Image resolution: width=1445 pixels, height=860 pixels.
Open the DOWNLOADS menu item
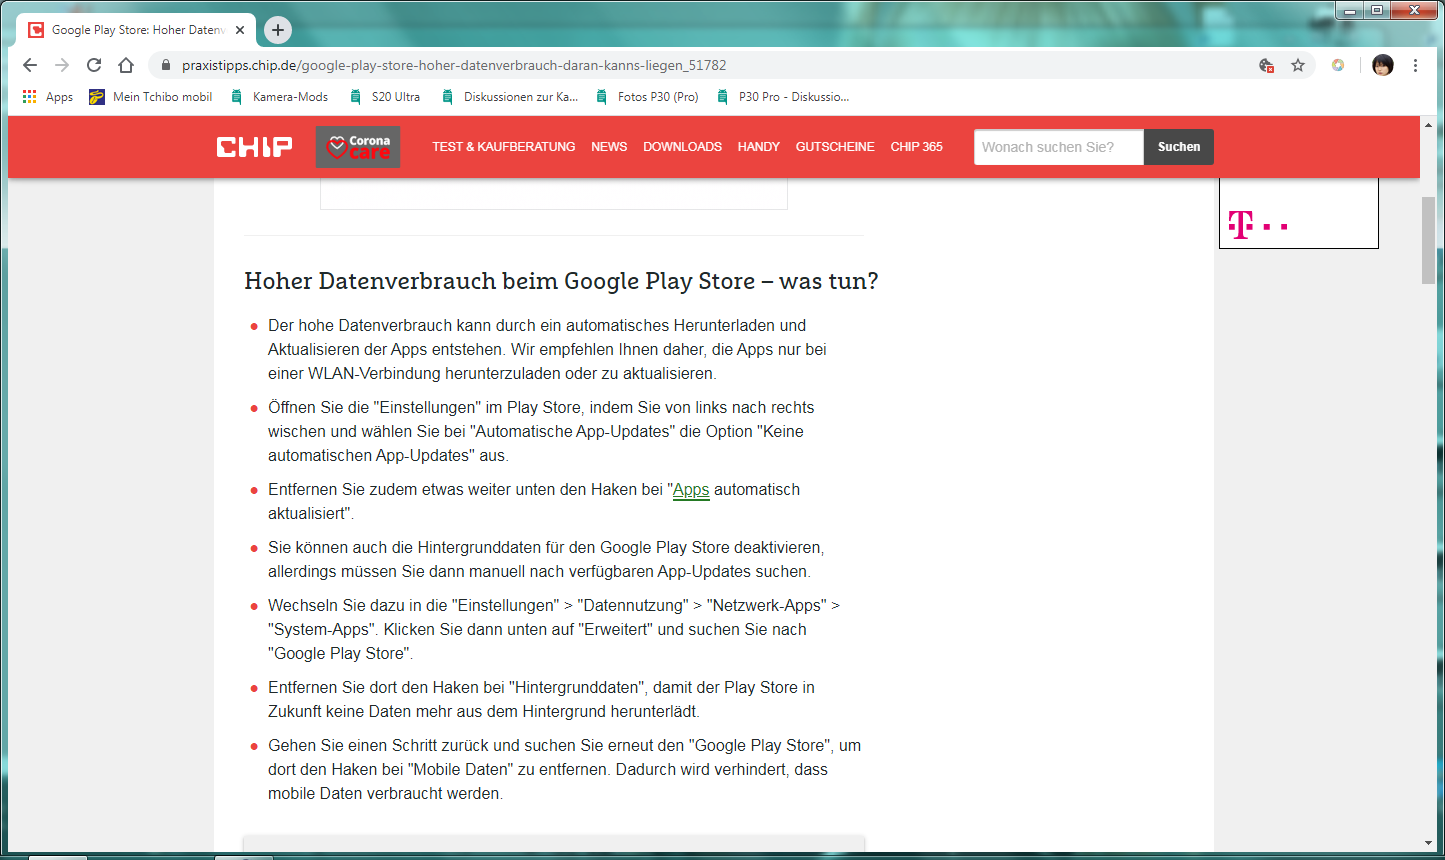(x=682, y=147)
